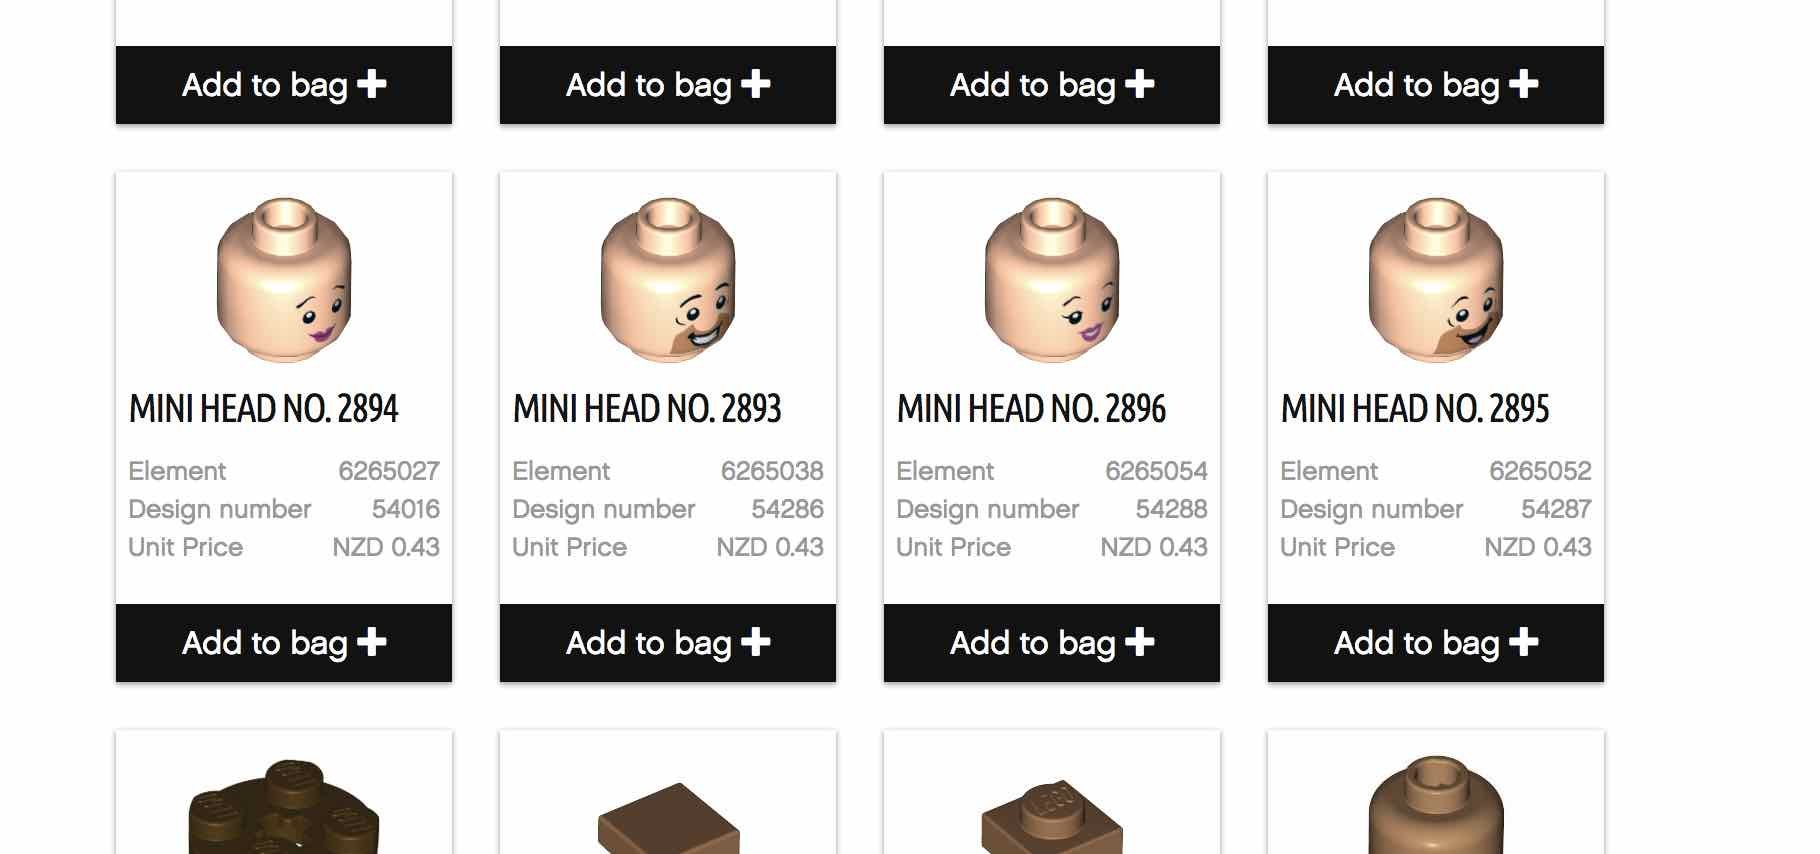The width and height of the screenshot is (1820, 854).
Task: Click the Mini Head No. 2894 image
Action: (284, 280)
